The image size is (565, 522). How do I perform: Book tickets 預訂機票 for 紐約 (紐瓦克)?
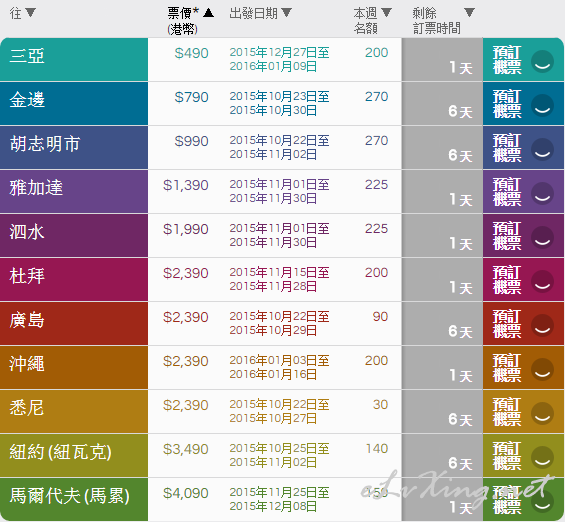(x=507, y=456)
